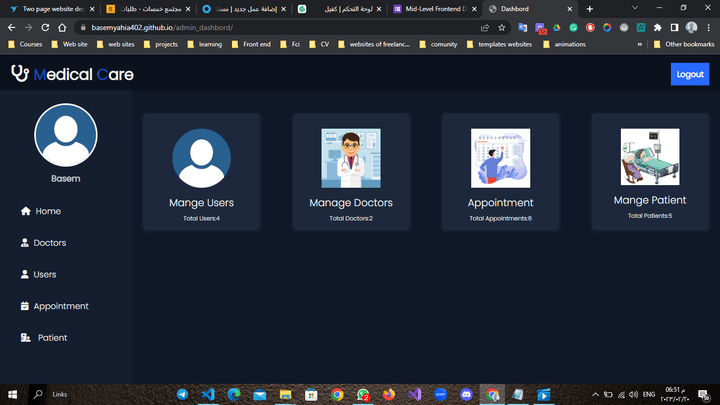Open the Google Translate extension icon
Image resolution: width=720 pixels, height=405 pixels.
(523, 28)
